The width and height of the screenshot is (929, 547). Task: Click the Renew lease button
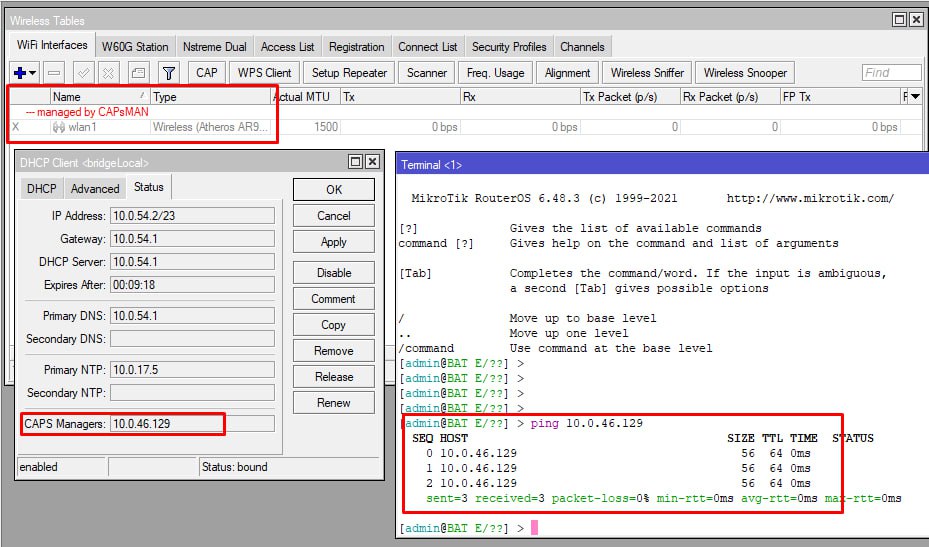click(334, 403)
